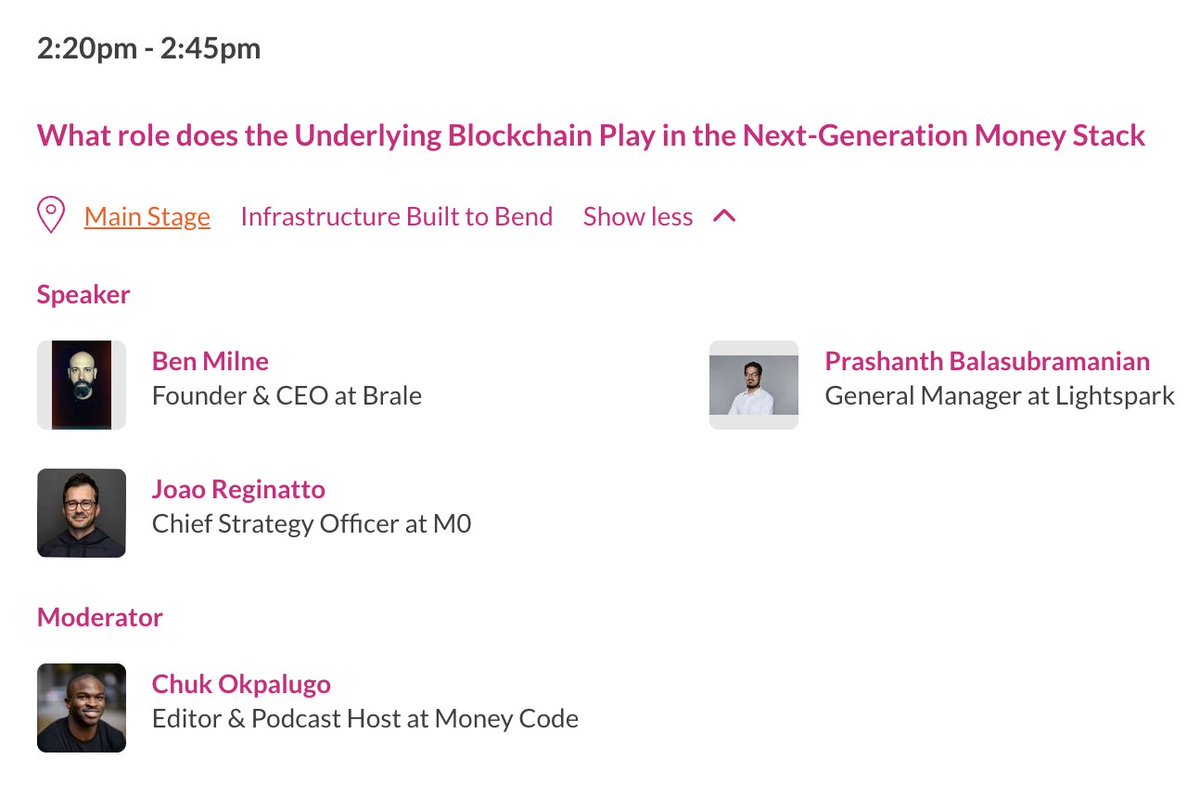Click Ben Milne's profile photo
Viewport: 1200px width, 785px height.
(x=81, y=385)
